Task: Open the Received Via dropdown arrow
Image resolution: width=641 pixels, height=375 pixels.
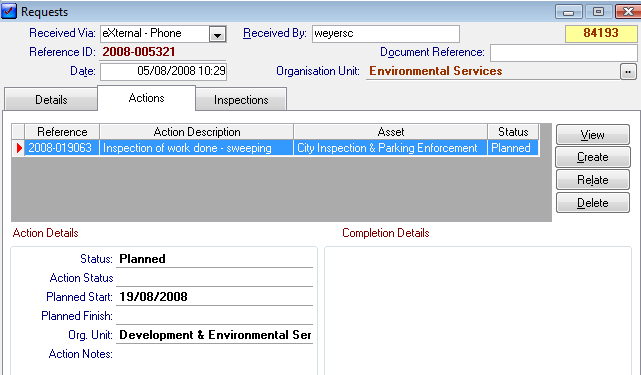Action: 217,34
